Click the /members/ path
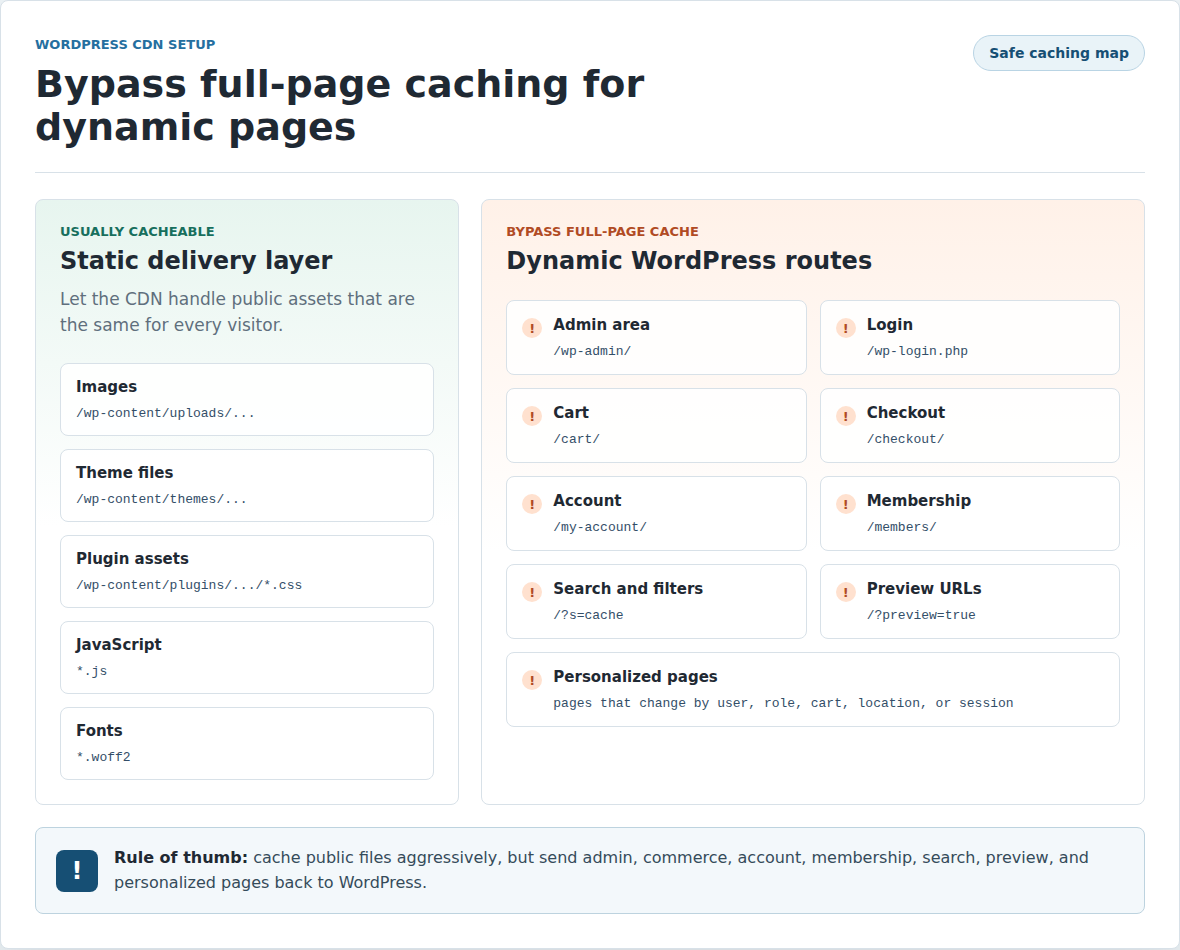 point(902,528)
